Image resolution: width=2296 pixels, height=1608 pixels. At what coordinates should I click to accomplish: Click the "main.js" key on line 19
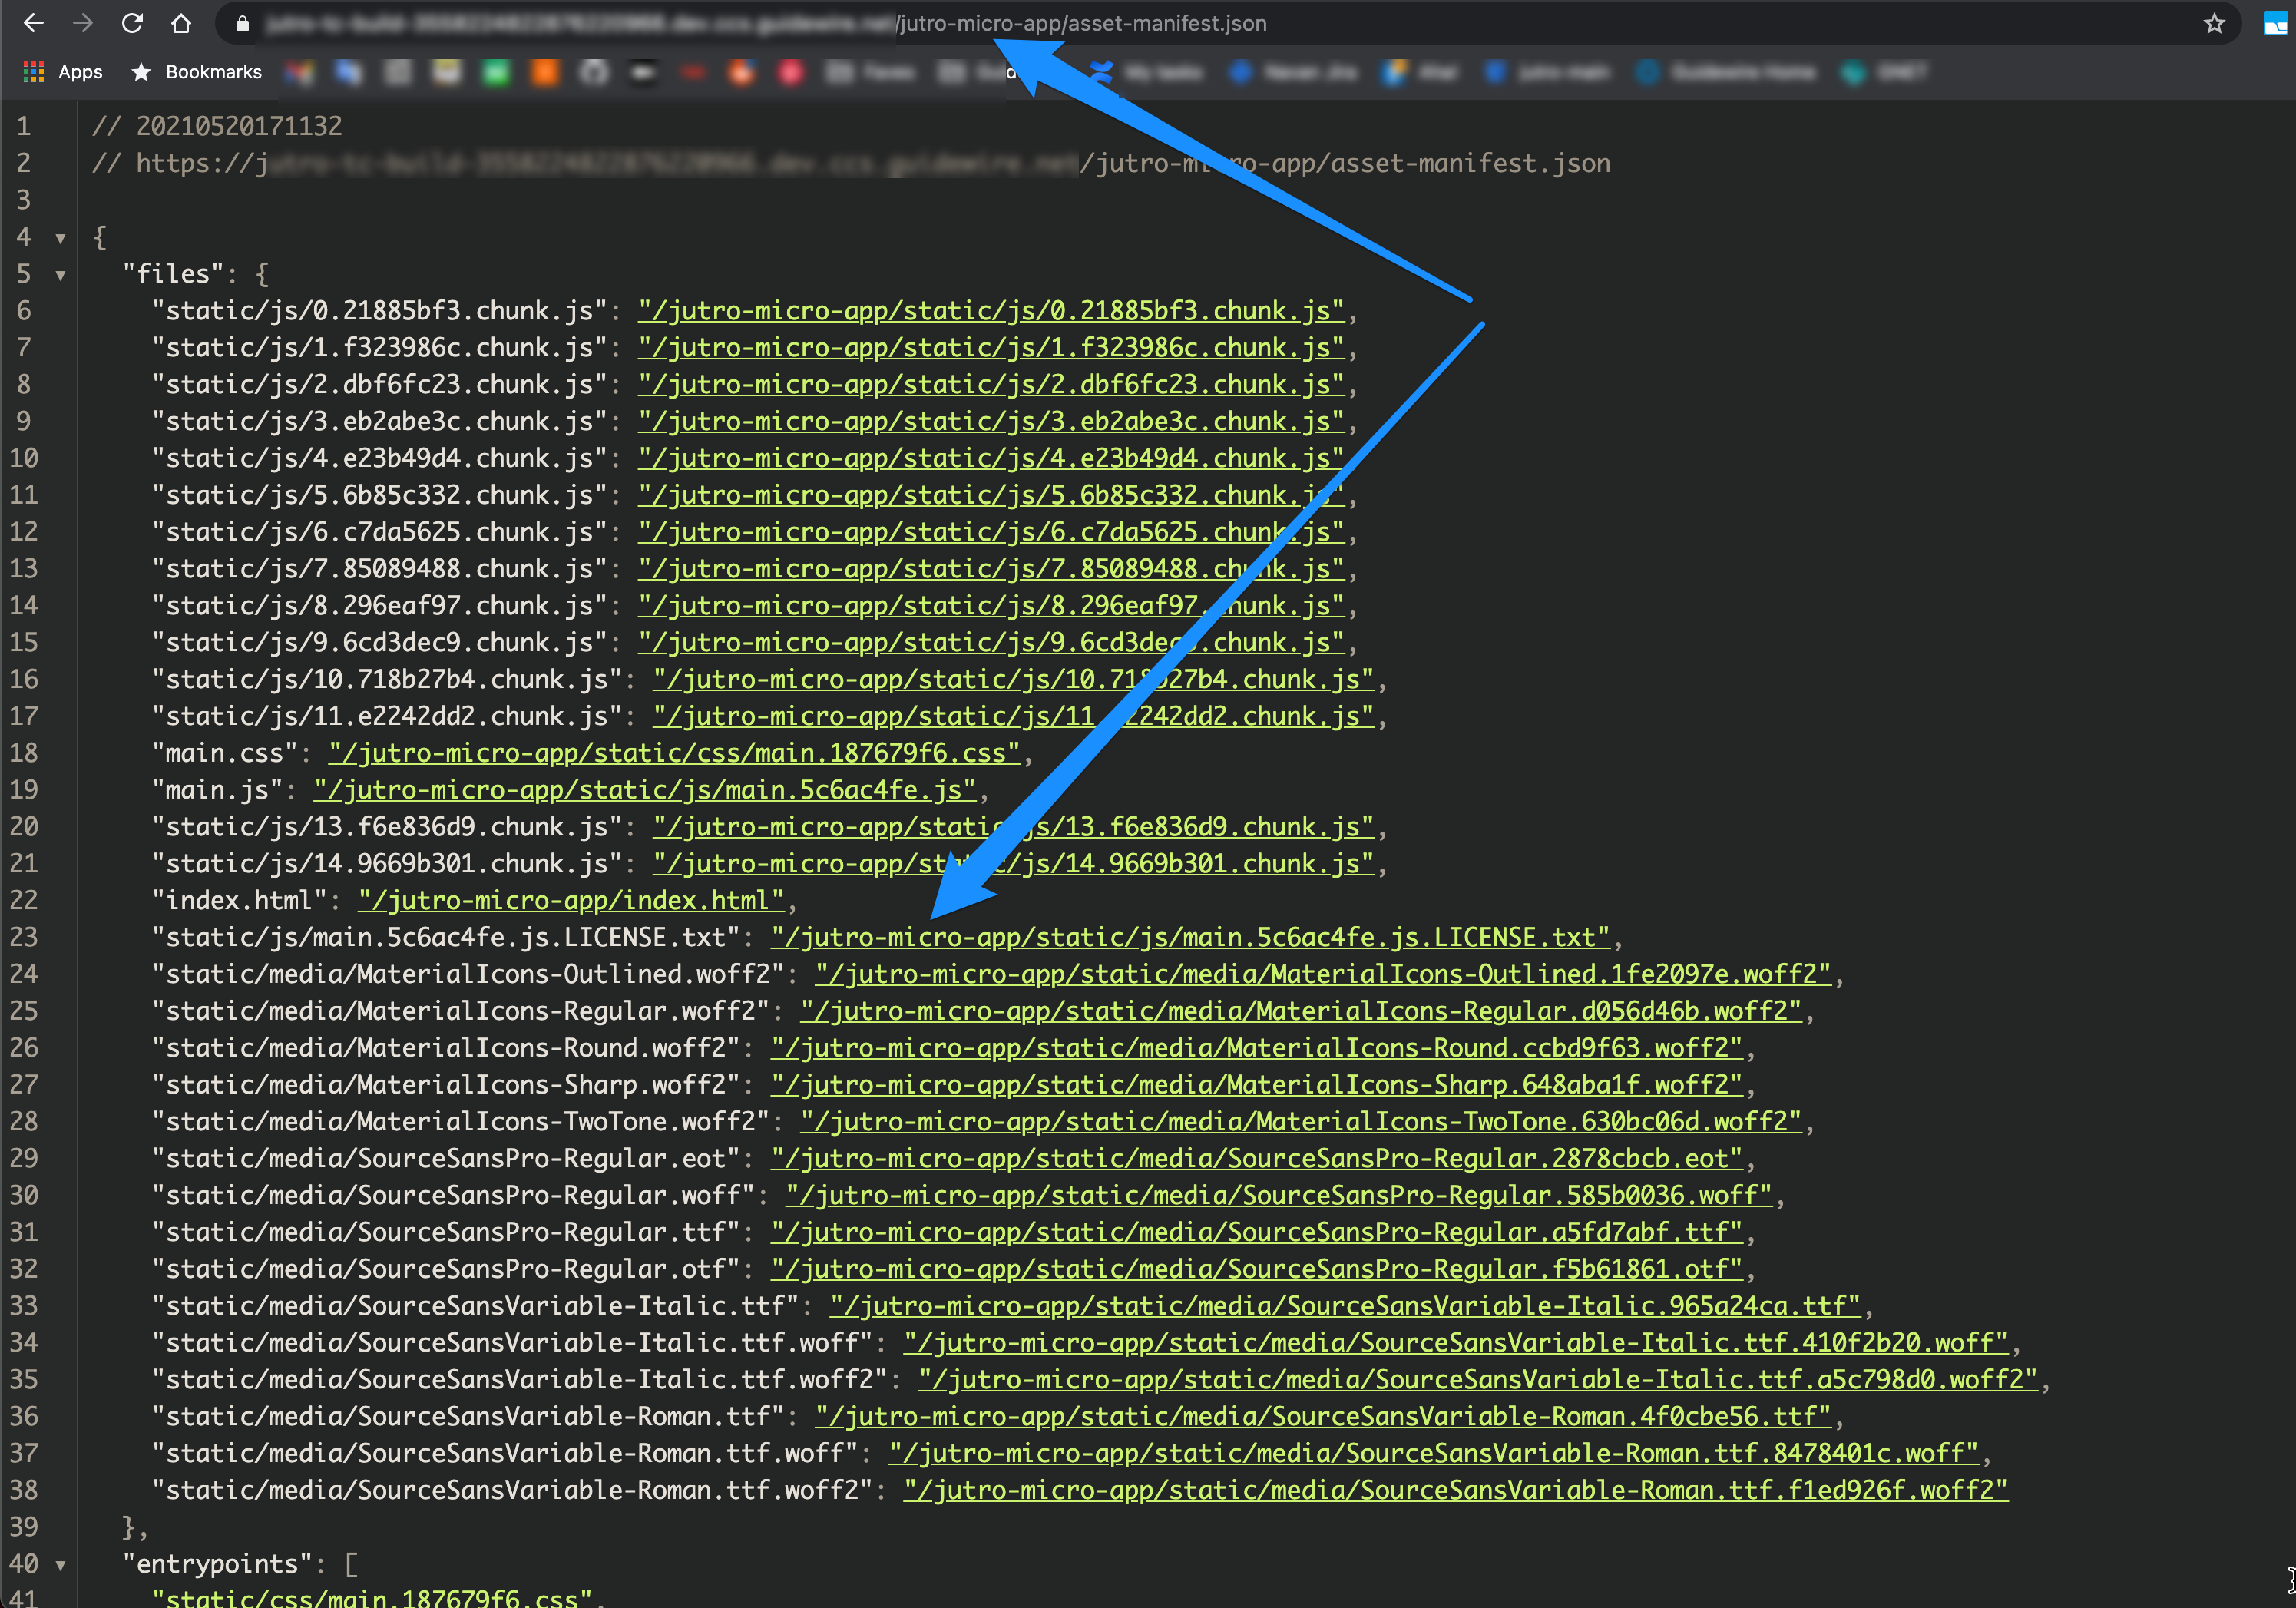click(217, 790)
